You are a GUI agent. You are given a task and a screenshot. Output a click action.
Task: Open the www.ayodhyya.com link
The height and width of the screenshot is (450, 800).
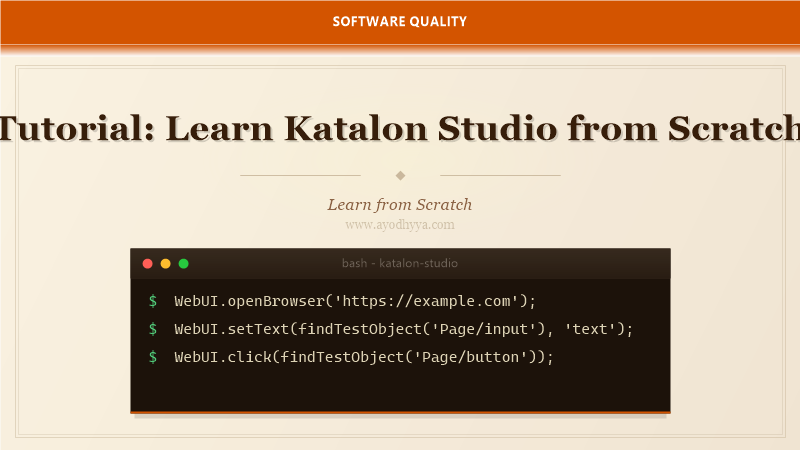pos(399,224)
